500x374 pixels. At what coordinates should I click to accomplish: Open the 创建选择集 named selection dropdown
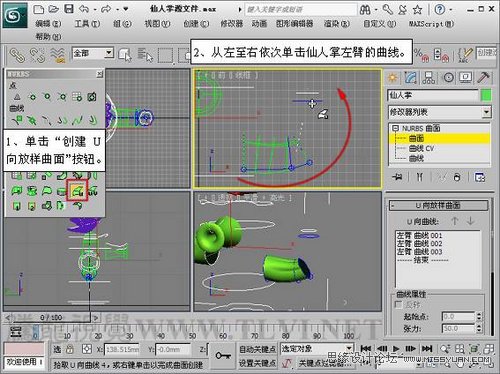click(x=487, y=53)
